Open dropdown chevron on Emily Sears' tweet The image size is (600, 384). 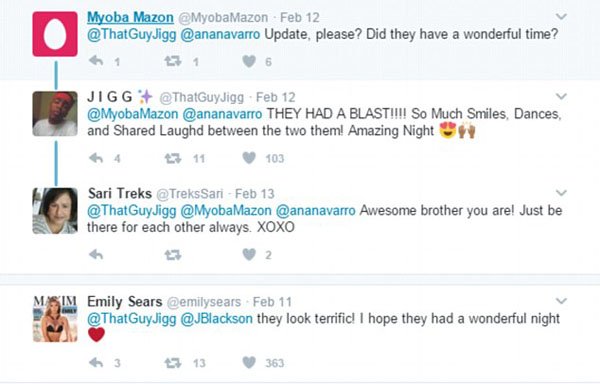pos(561,301)
